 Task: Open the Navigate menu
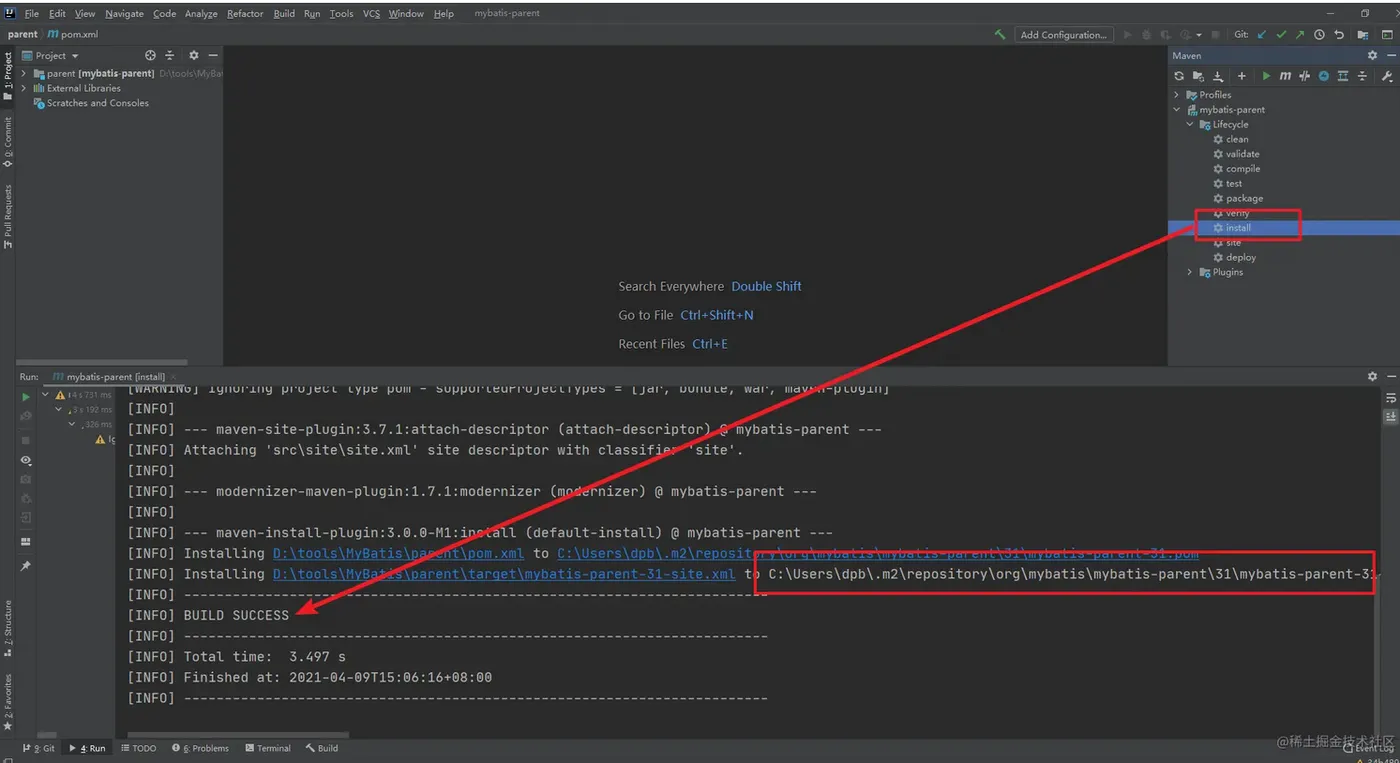[x=124, y=14]
